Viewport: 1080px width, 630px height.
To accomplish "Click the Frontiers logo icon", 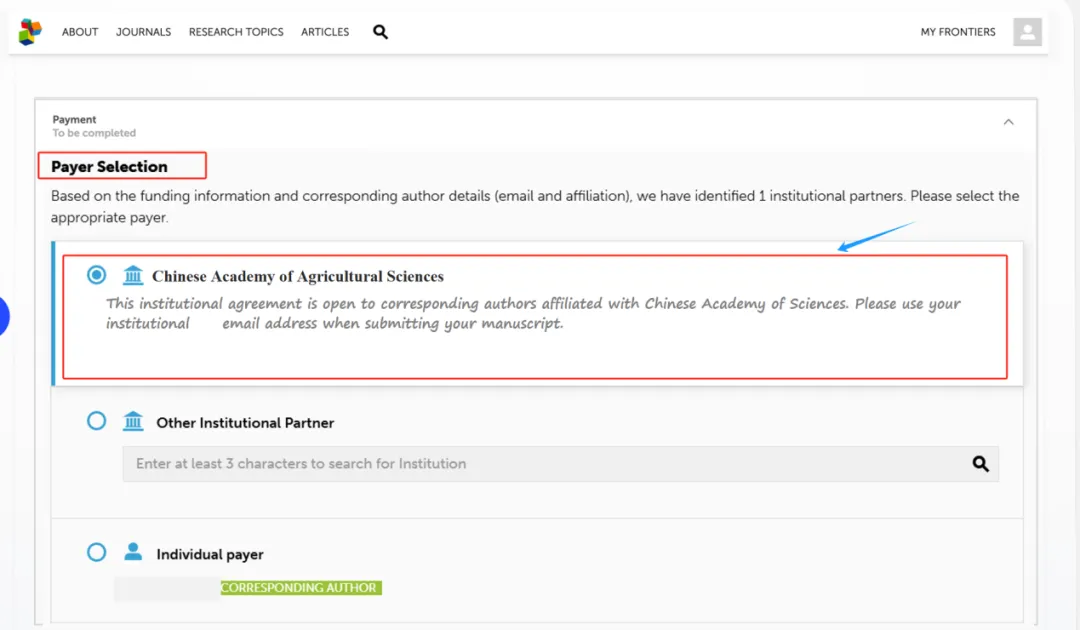I will (x=30, y=32).
